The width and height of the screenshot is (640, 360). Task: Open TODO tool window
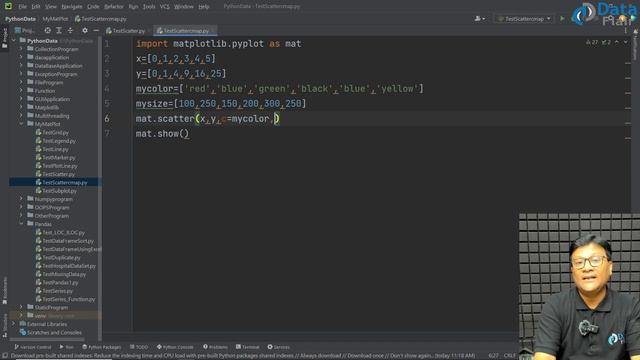click(139, 347)
